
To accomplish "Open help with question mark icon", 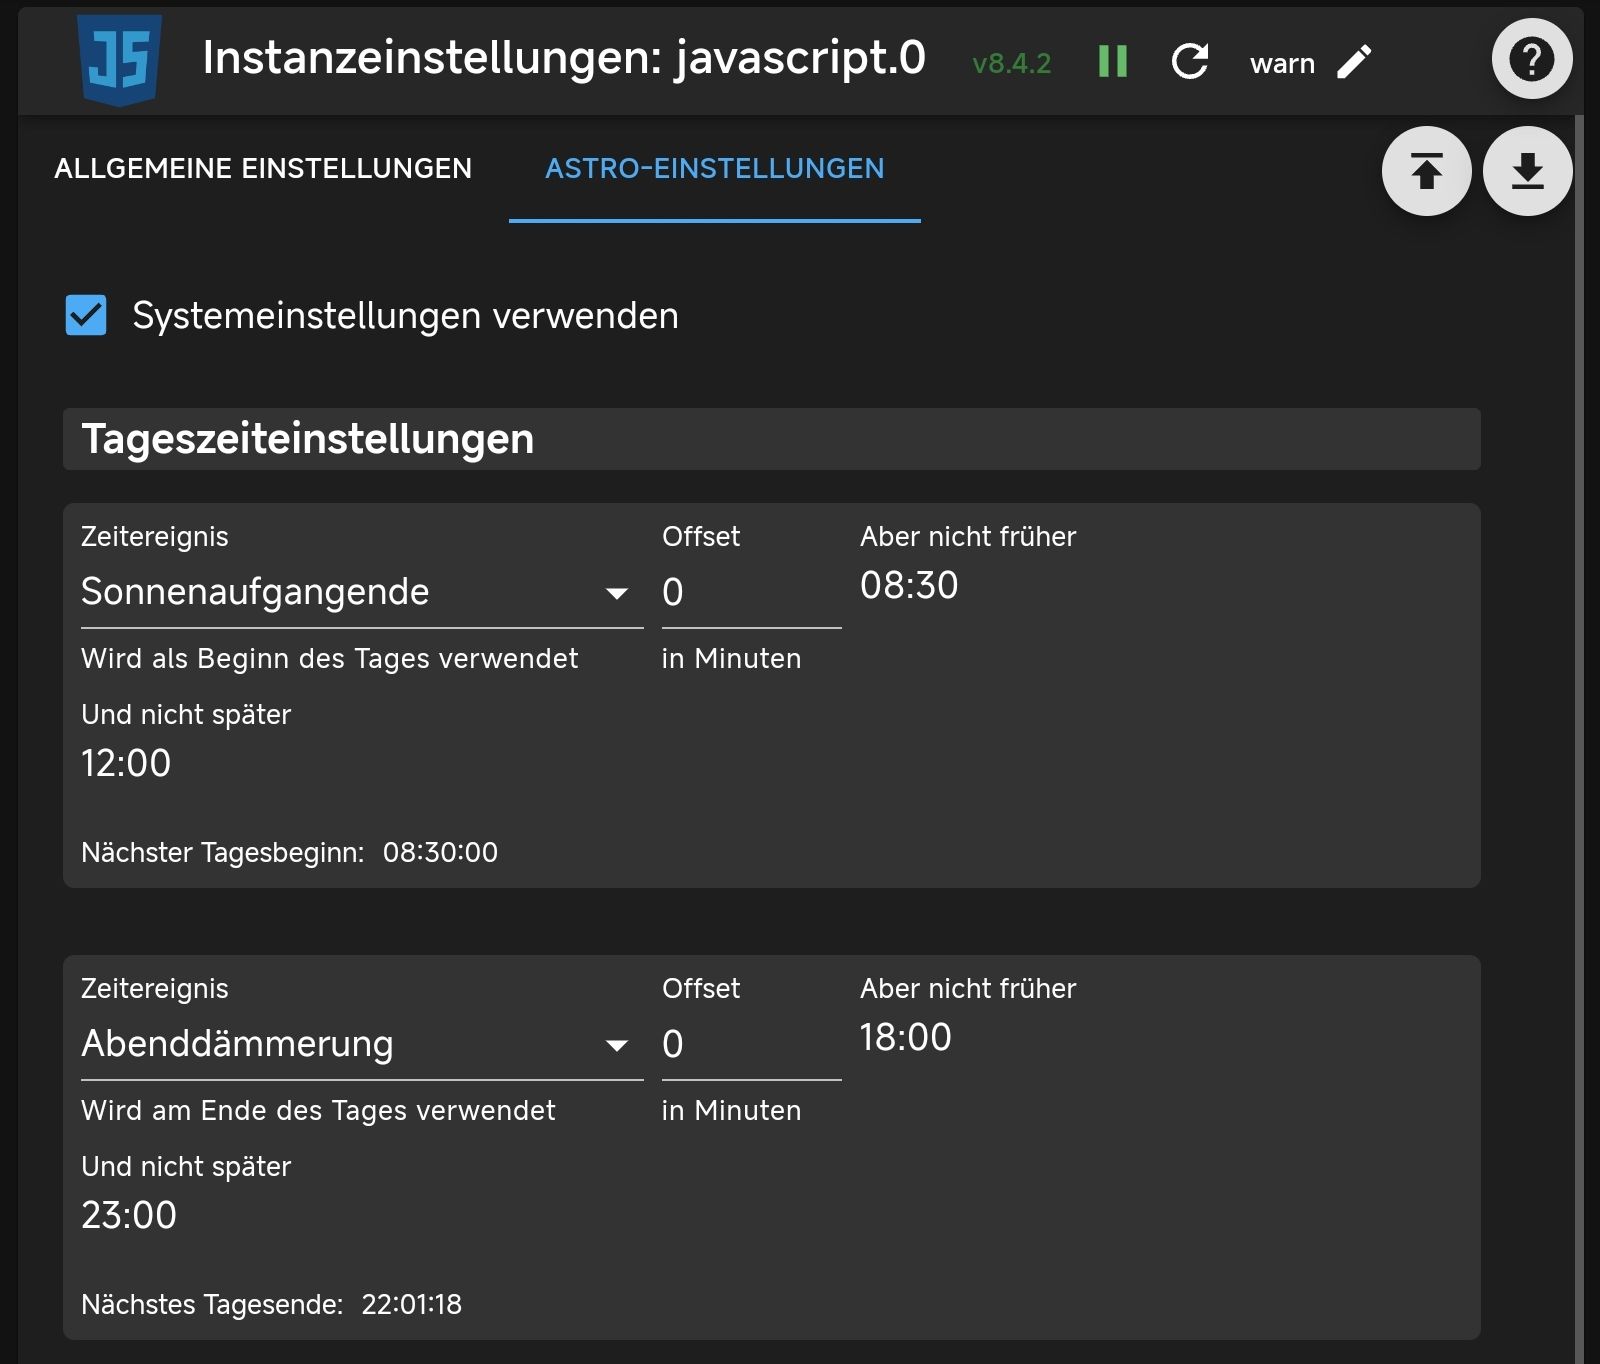I will coord(1531,59).
